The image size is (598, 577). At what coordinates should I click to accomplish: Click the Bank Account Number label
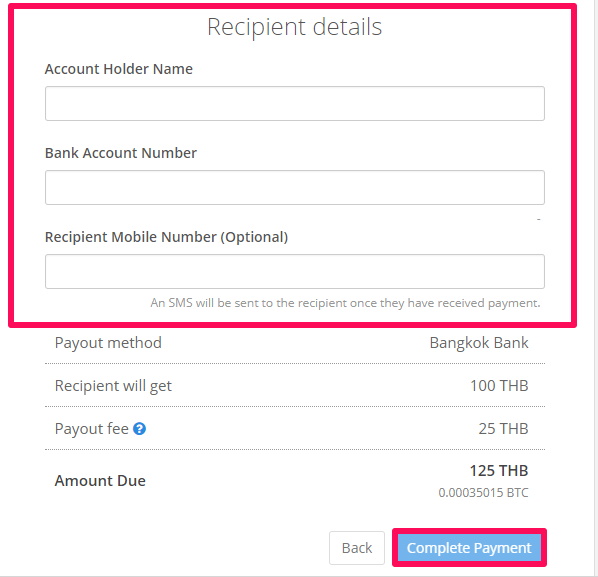click(x=121, y=153)
